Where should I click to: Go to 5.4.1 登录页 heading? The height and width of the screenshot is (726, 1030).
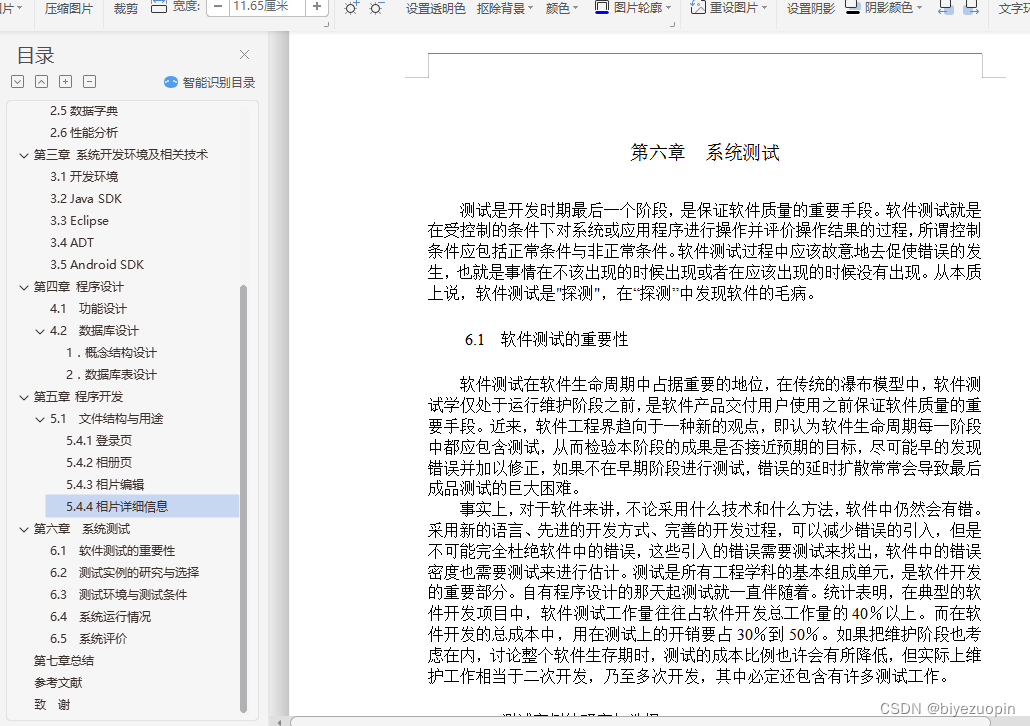[x=99, y=441]
